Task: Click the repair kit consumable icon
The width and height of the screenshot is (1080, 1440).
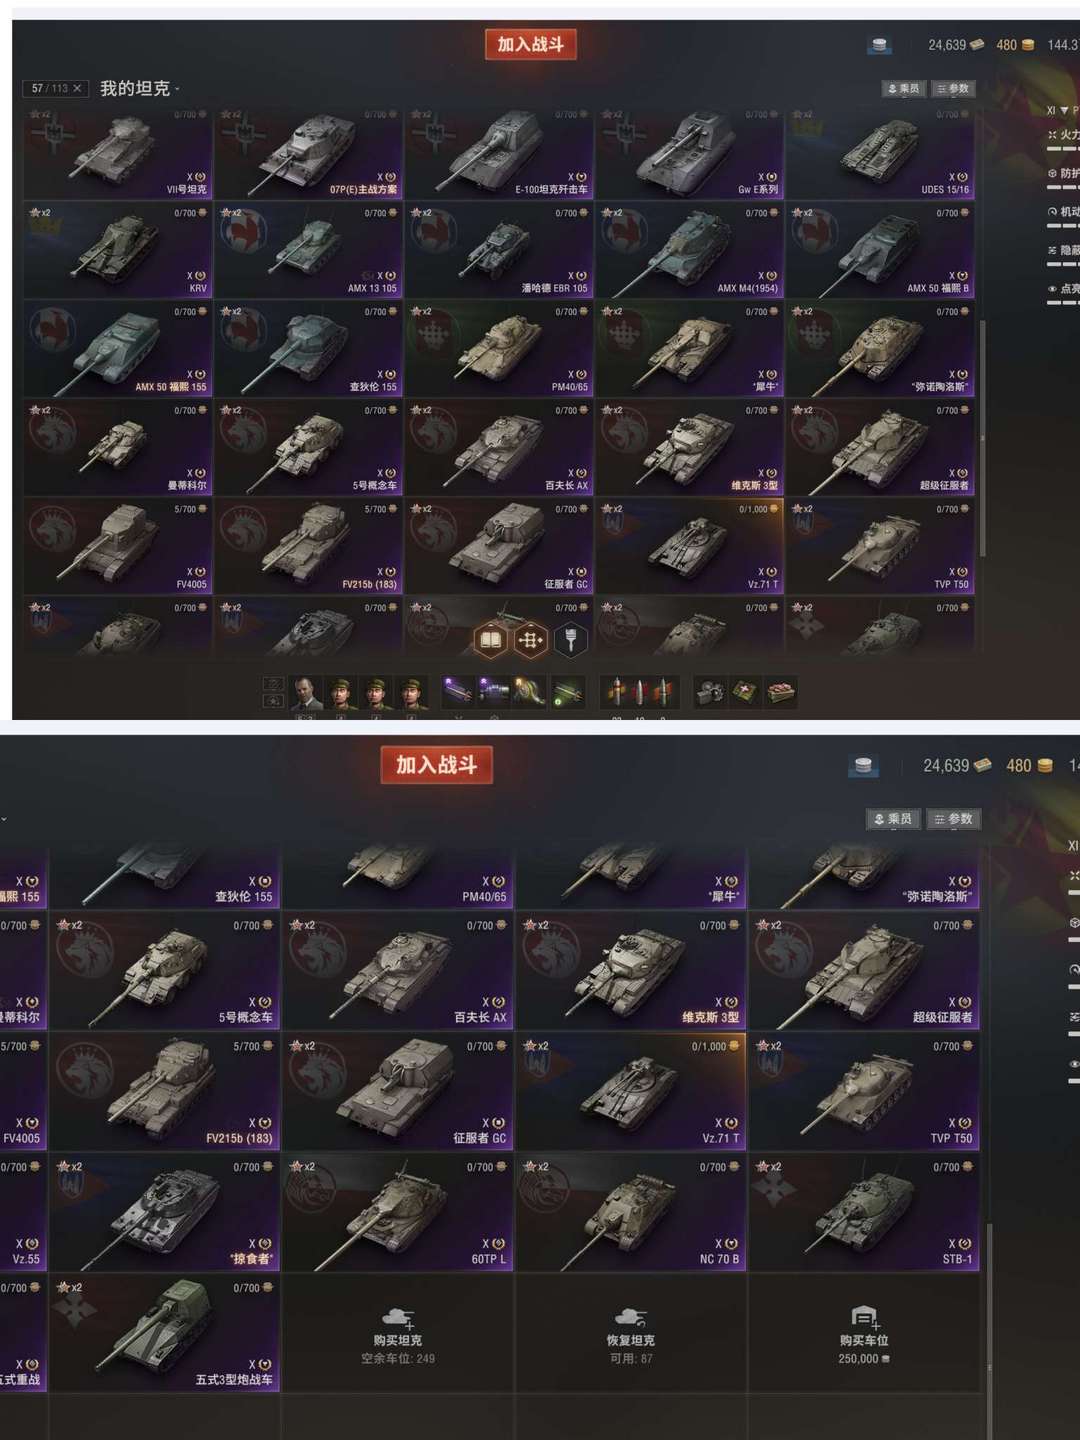Action: [710, 692]
